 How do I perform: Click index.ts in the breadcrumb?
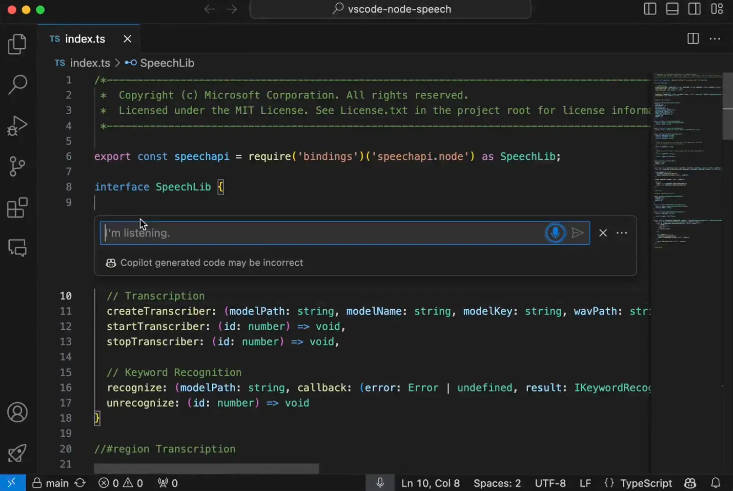point(90,63)
